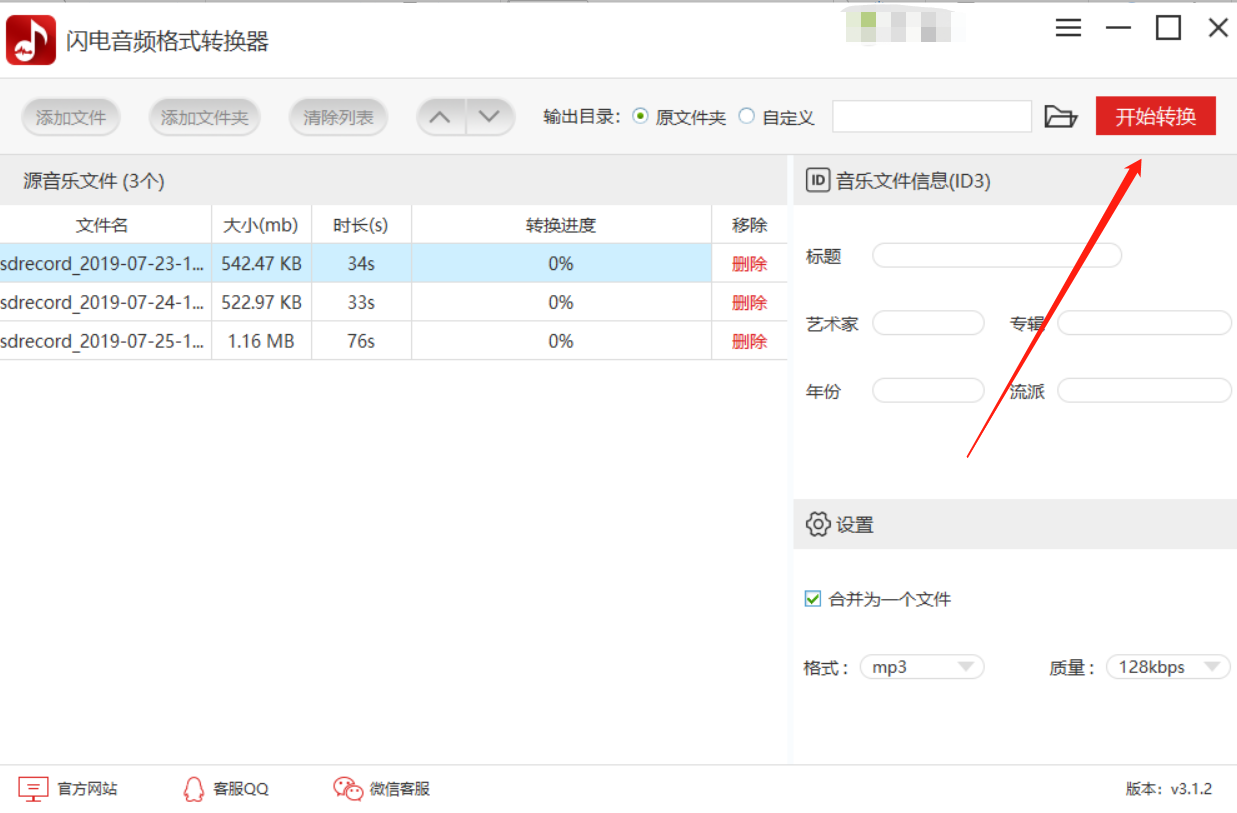Select the 自定义 output radio button

[x=747, y=116]
